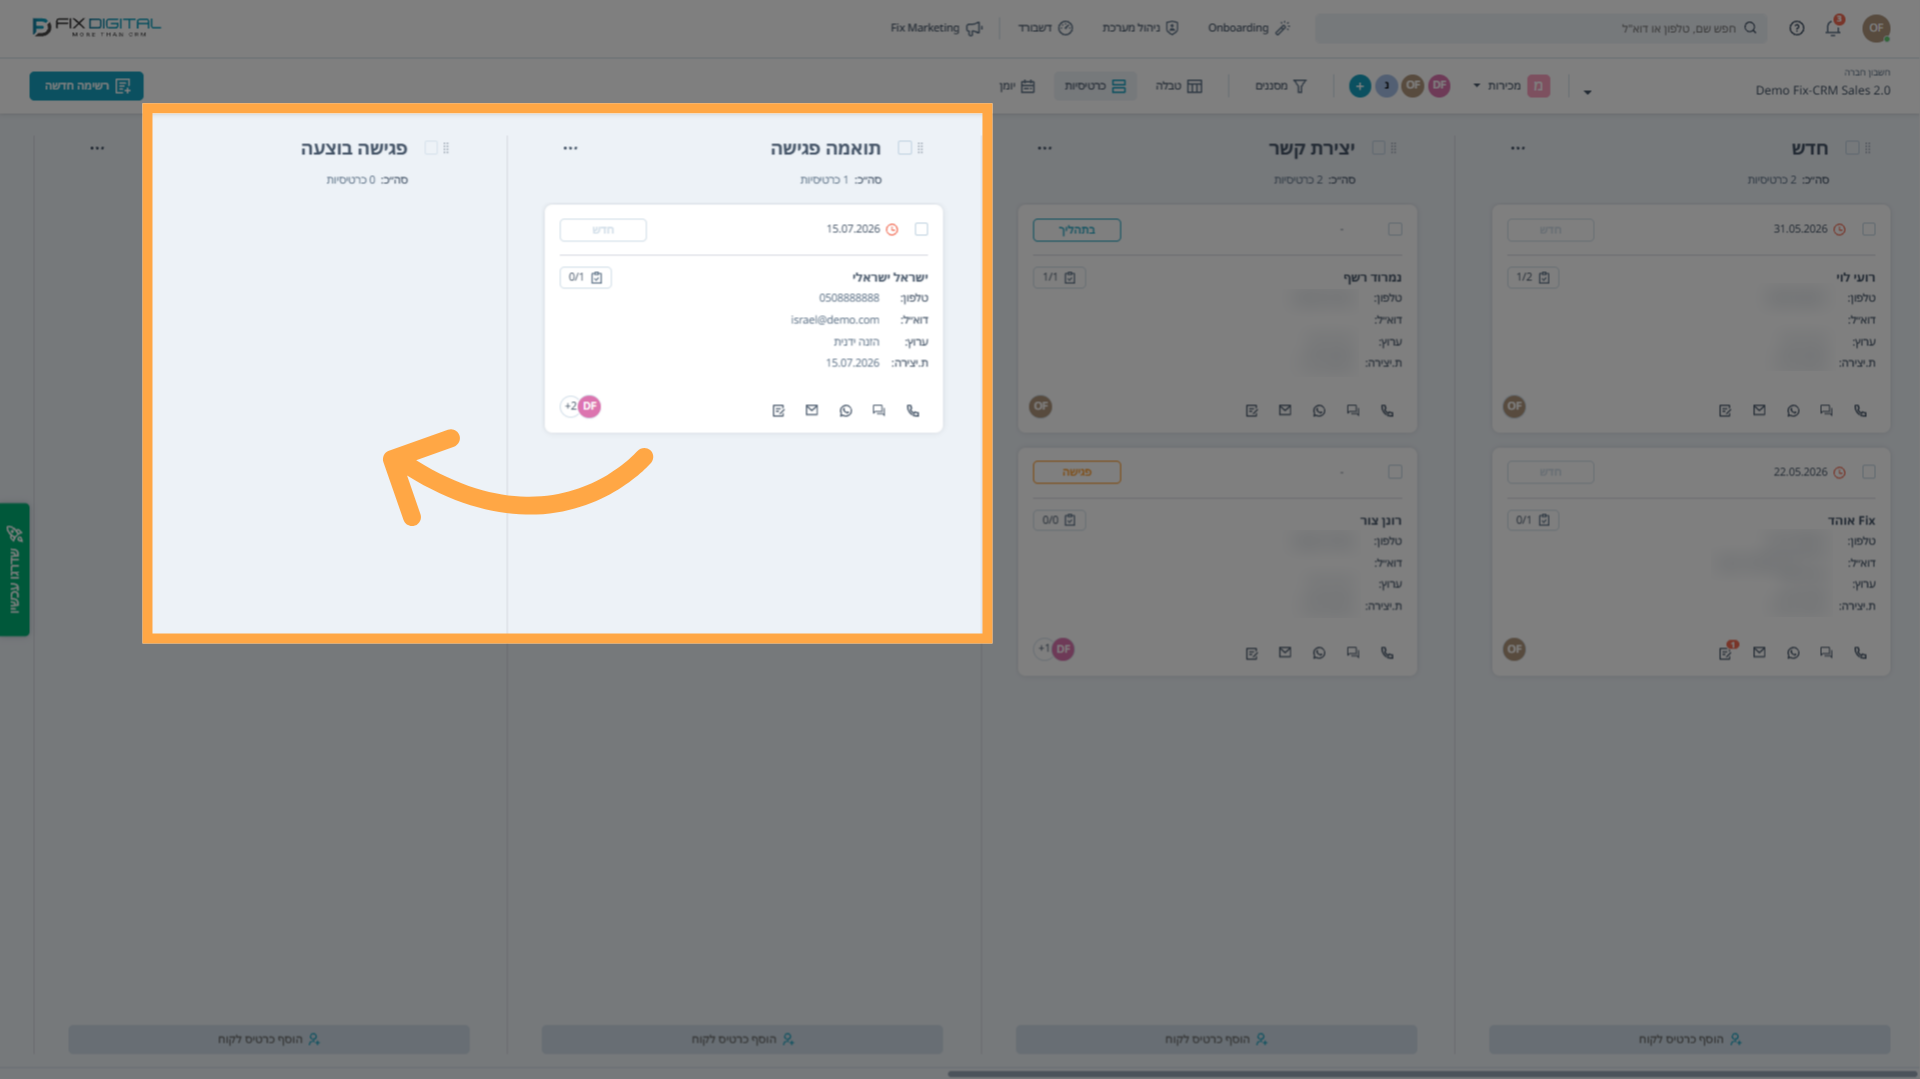
Task: Open the תואמה פגישה column three-dots menu
Action: 570,148
